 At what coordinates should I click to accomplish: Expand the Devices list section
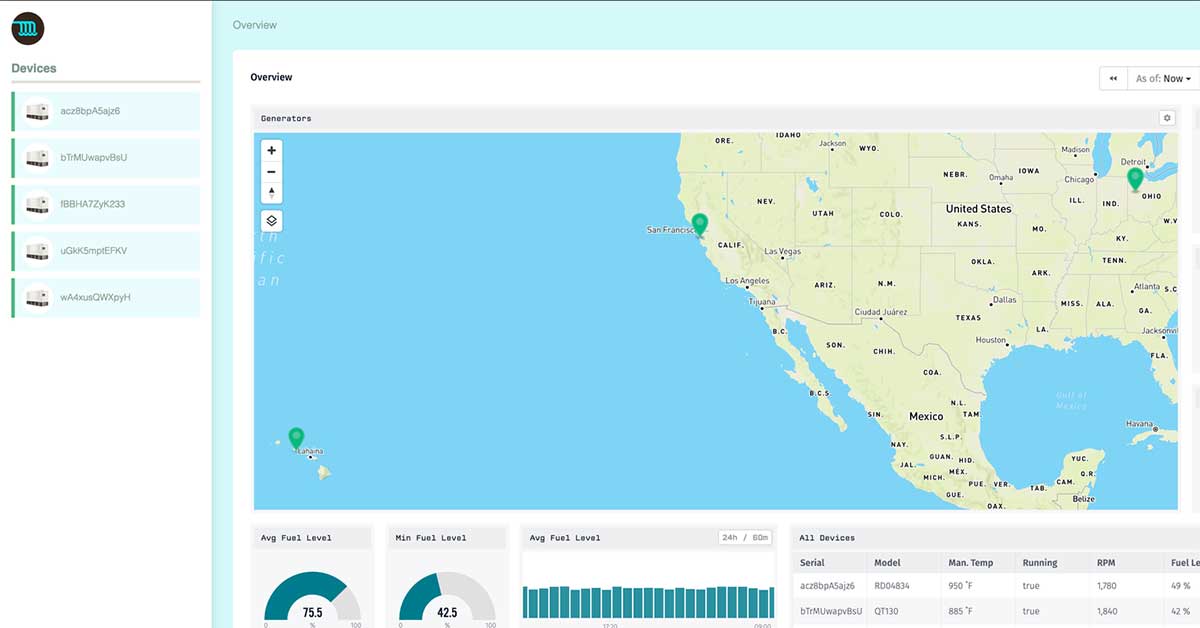(x=33, y=68)
